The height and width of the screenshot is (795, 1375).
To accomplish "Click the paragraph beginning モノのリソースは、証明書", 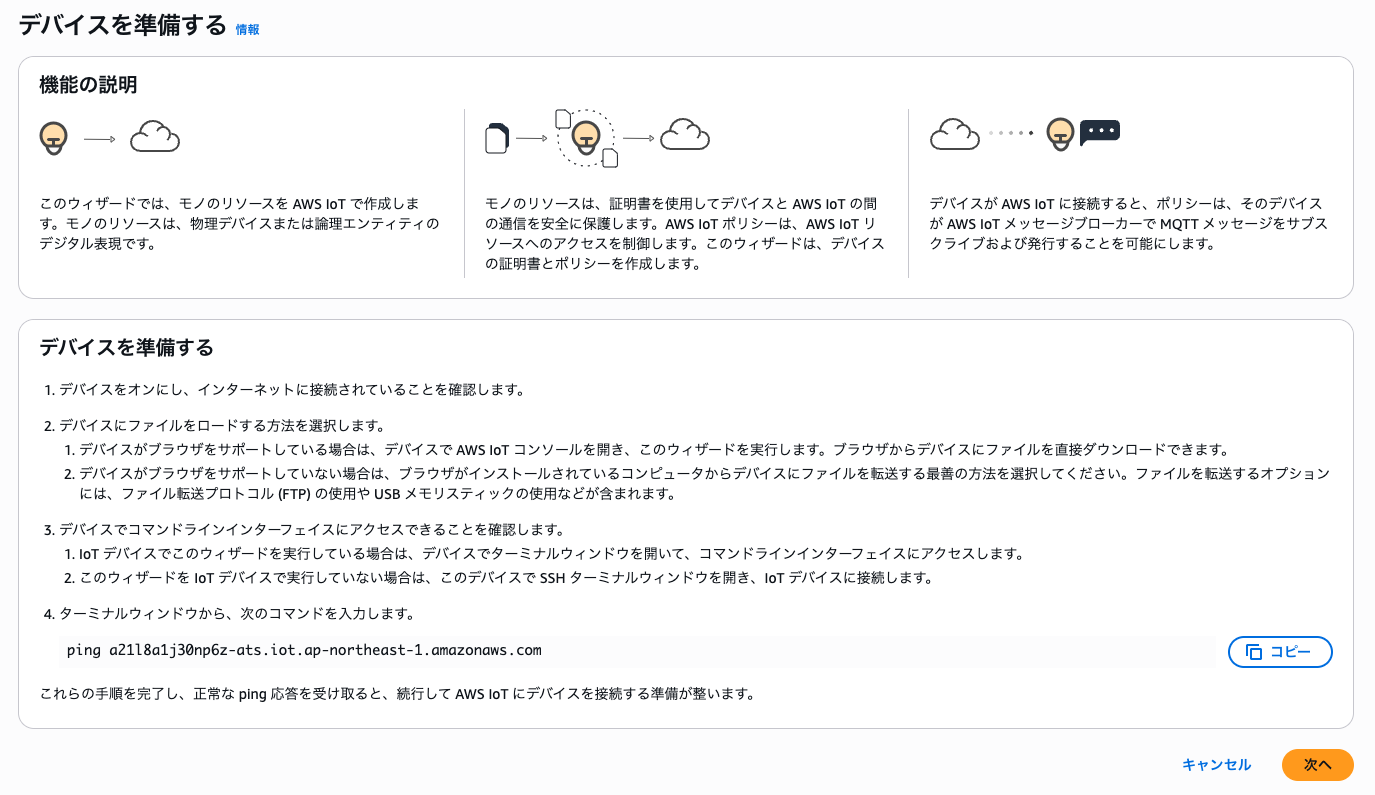I will (x=685, y=233).
